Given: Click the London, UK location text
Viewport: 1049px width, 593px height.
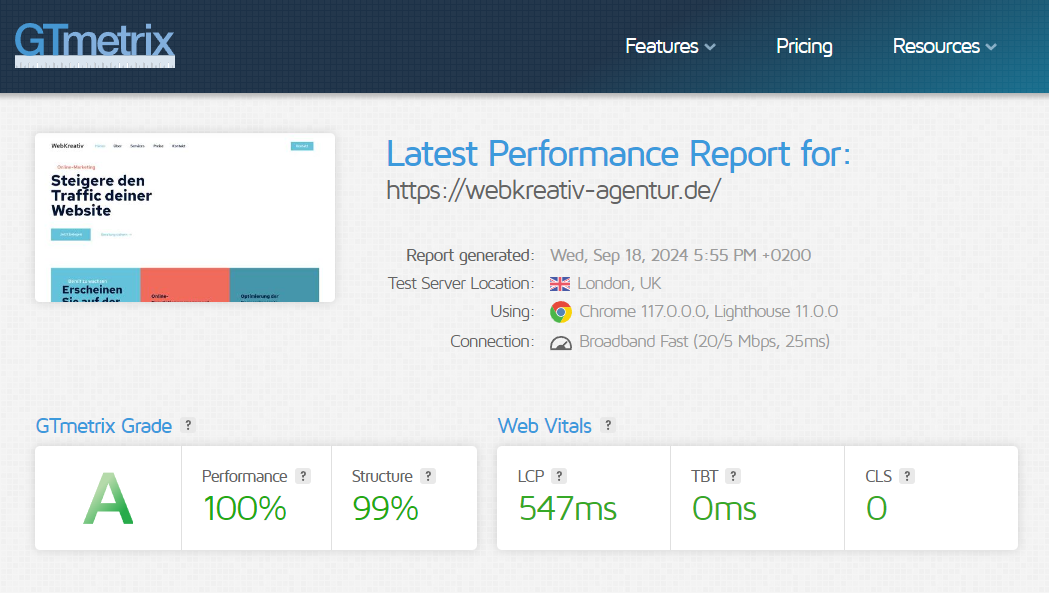Looking at the screenshot, I should click(x=619, y=284).
